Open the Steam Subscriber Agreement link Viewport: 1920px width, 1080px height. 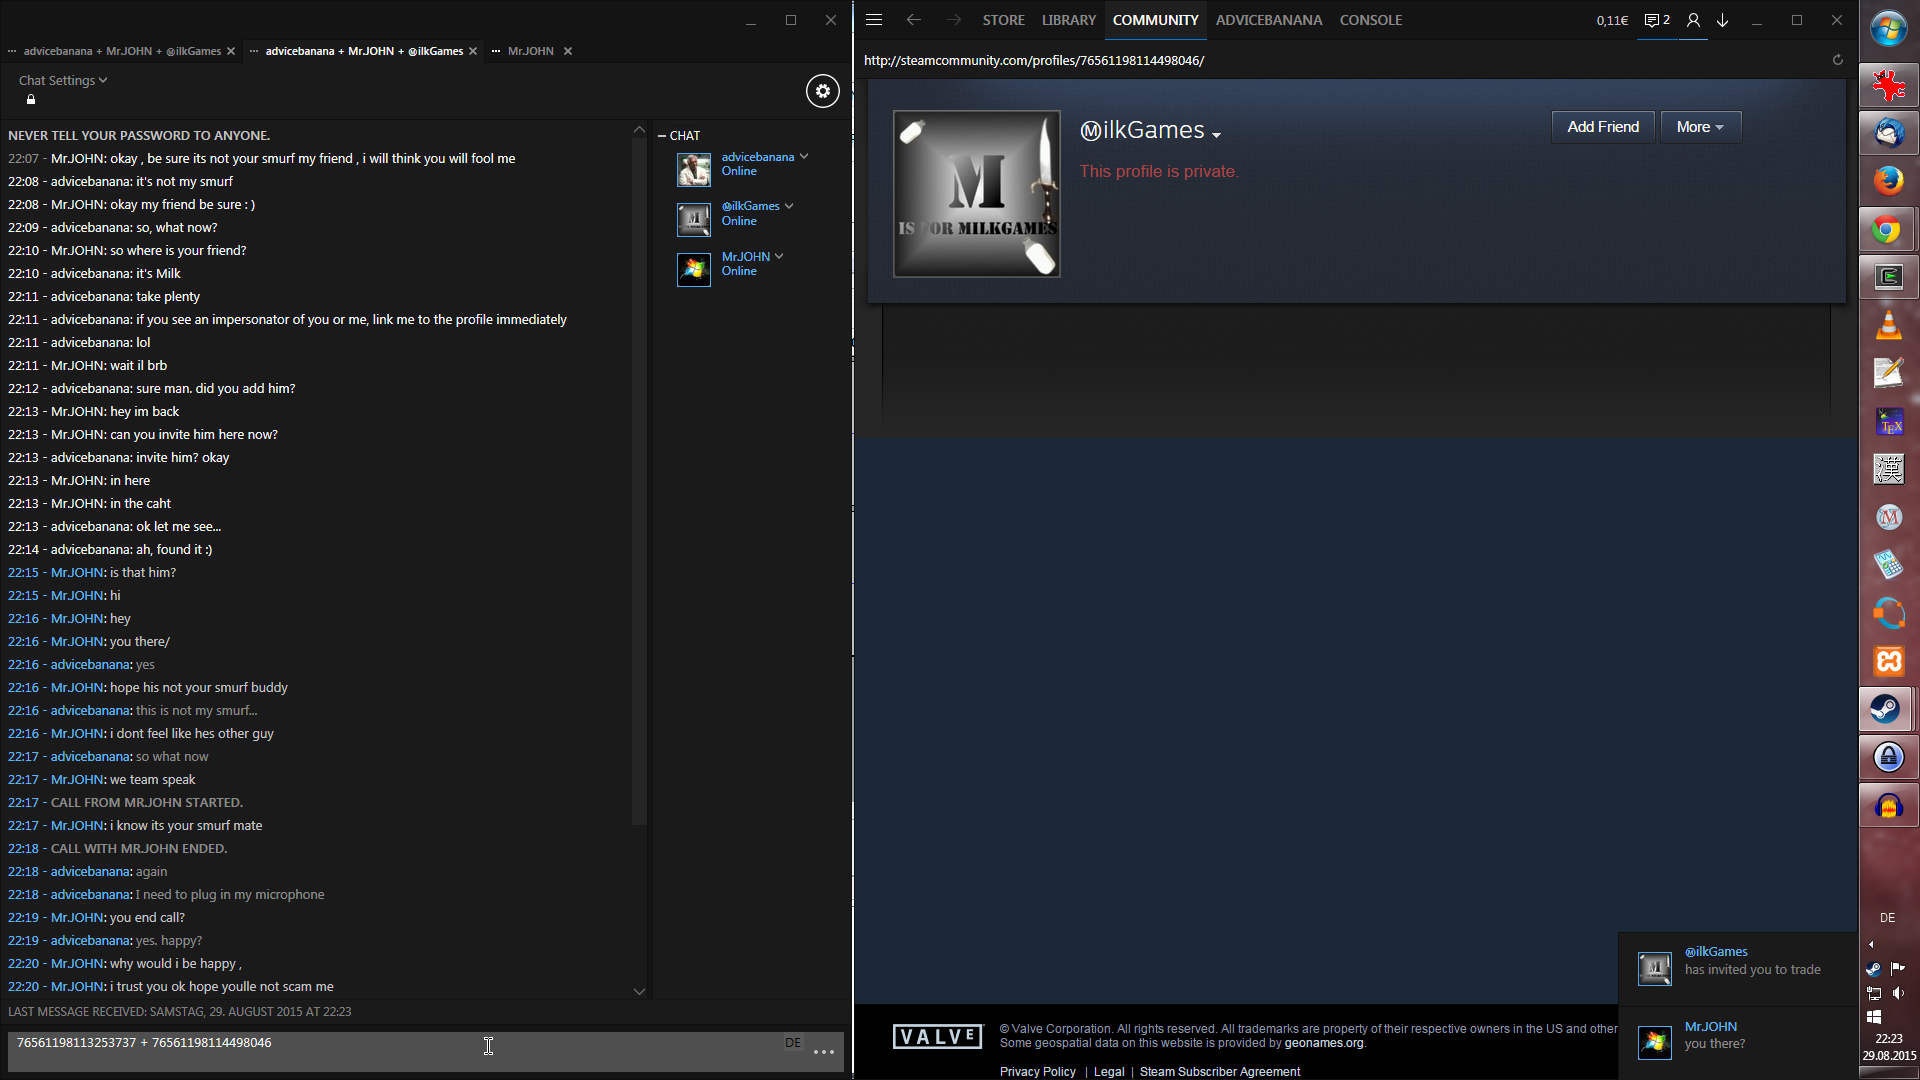(1219, 1071)
